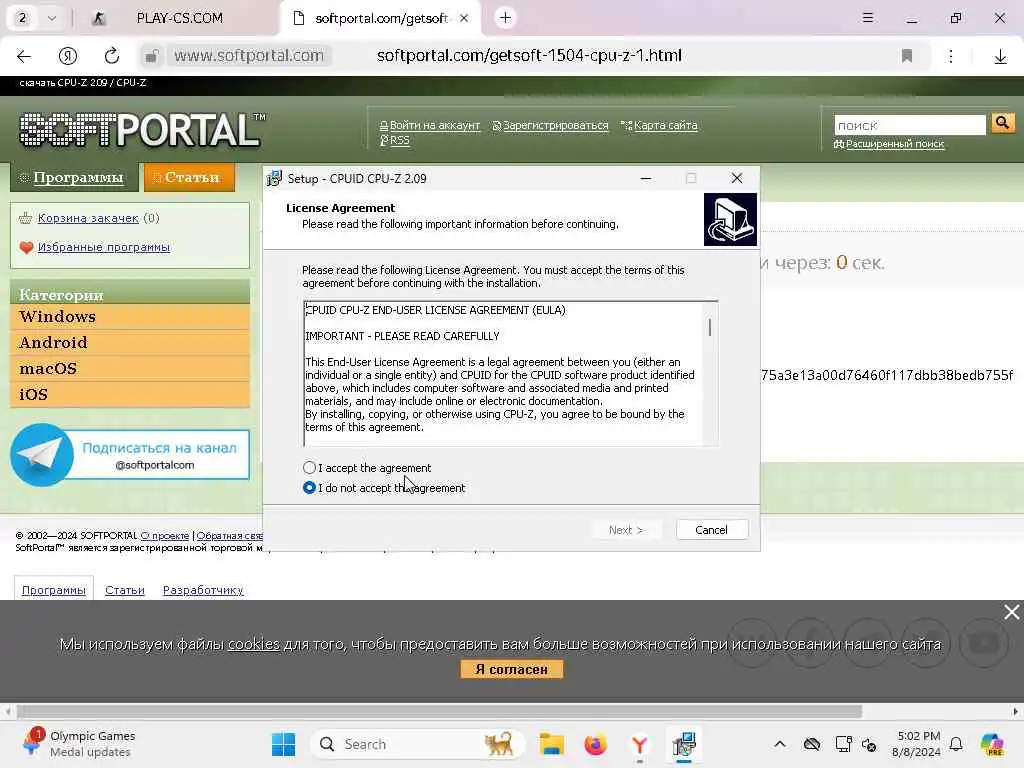Viewport: 1024px width, 768px height.
Task: Open the Copilot icon in the taskbar
Action: pos(992,744)
